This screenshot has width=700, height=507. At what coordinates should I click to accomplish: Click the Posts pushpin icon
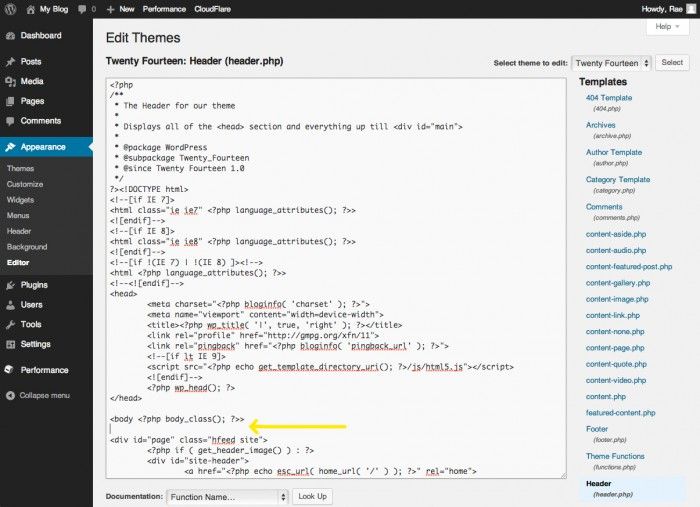[10, 62]
